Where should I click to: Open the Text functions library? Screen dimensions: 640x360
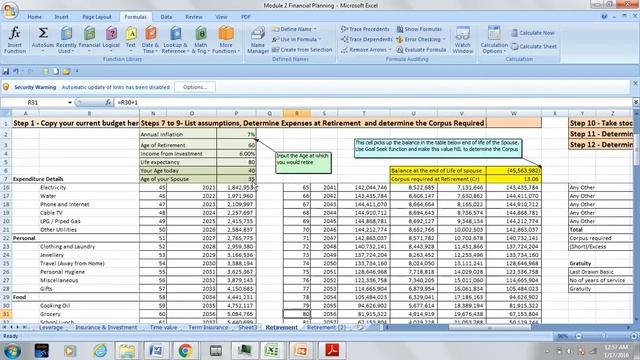coord(131,39)
